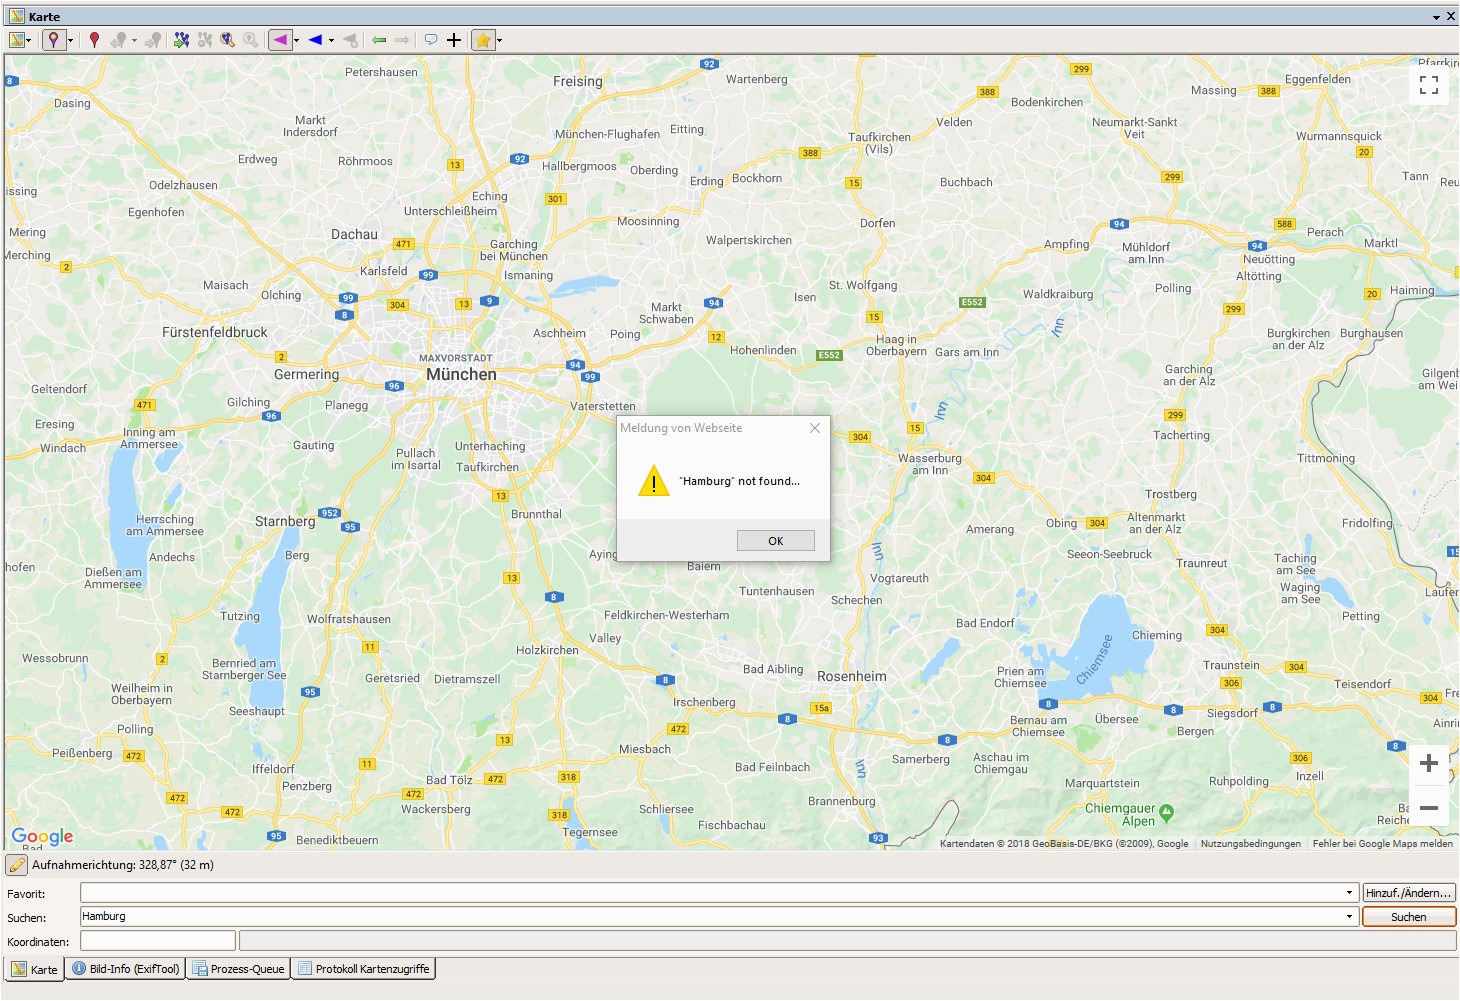Zoom in the map with plus button
The width and height of the screenshot is (1460, 1001).
[x=1429, y=764]
